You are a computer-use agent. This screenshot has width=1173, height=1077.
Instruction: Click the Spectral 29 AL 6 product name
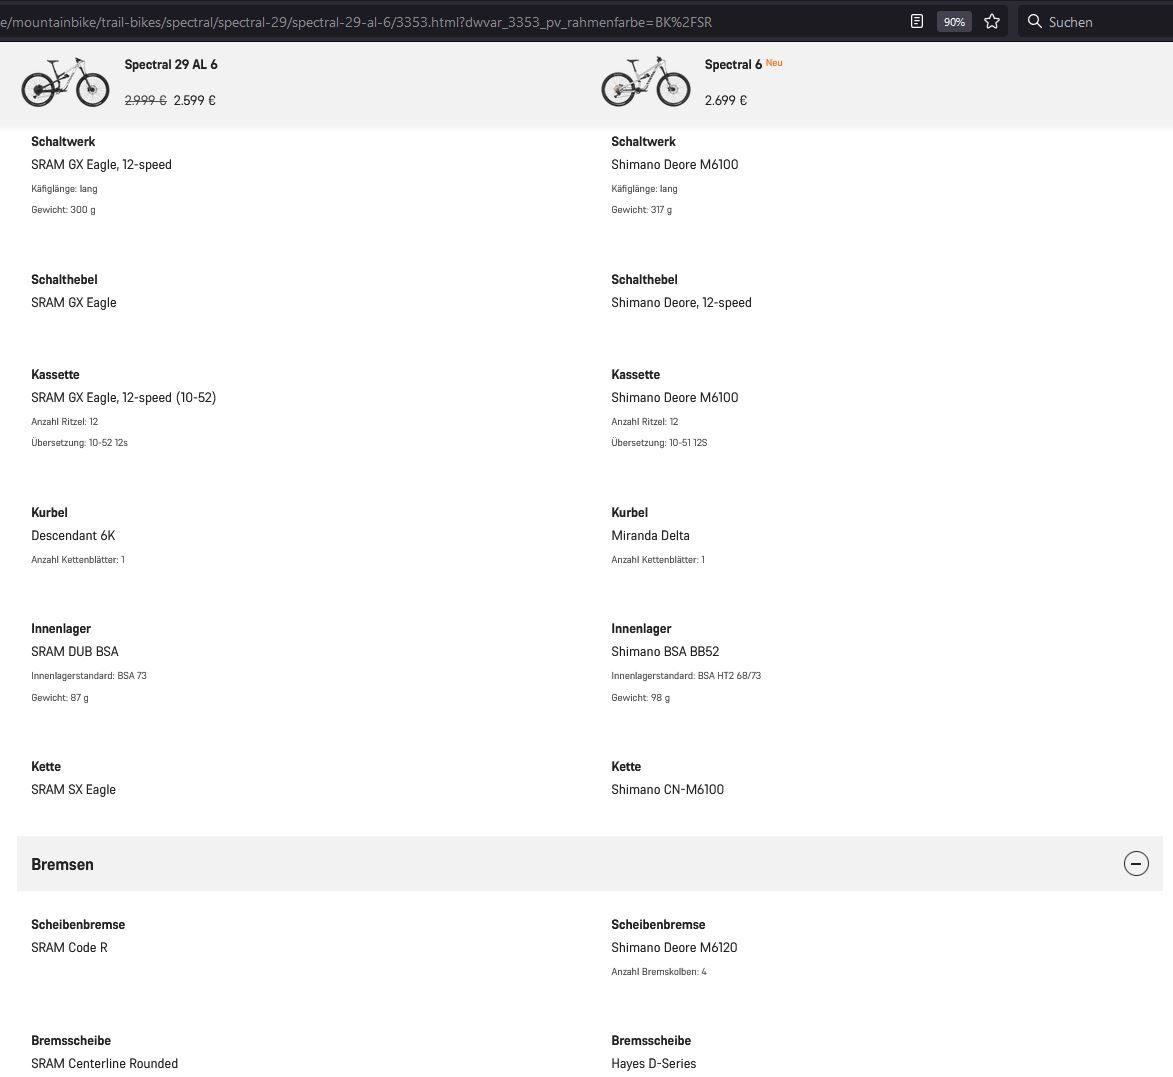[x=171, y=65]
